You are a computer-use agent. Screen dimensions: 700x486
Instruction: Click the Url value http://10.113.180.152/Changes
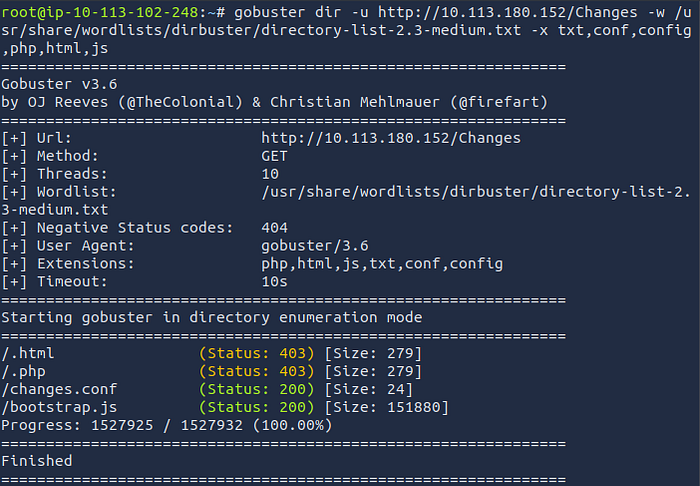pos(391,138)
